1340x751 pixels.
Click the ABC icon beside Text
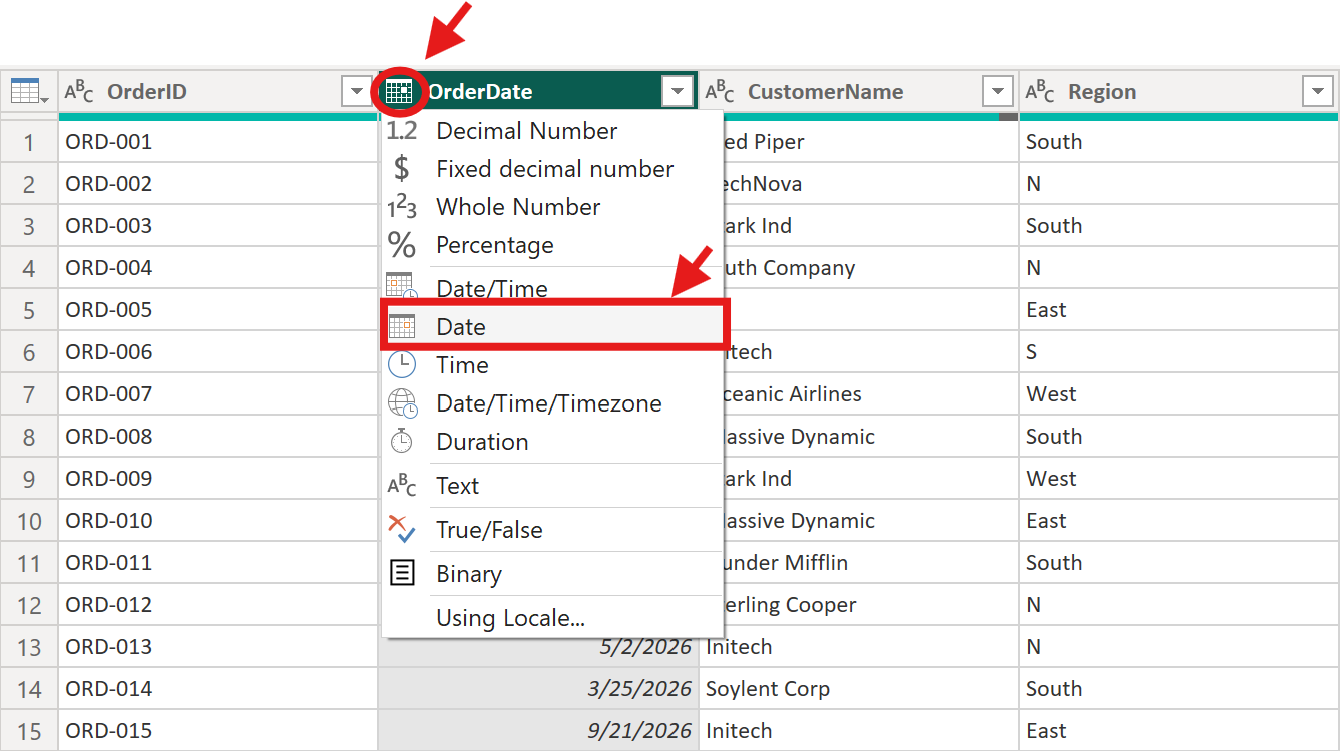[402, 486]
